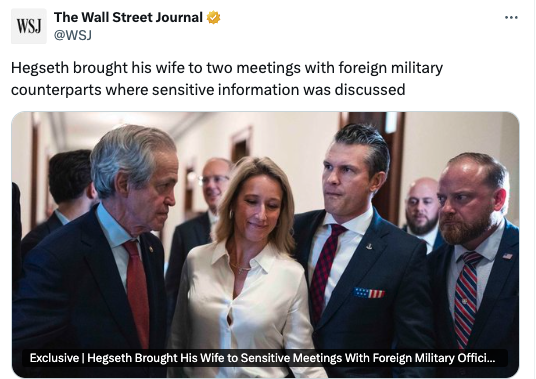Click the word Exclusive in image caption
This screenshot has width=536, height=379.
[54, 358]
